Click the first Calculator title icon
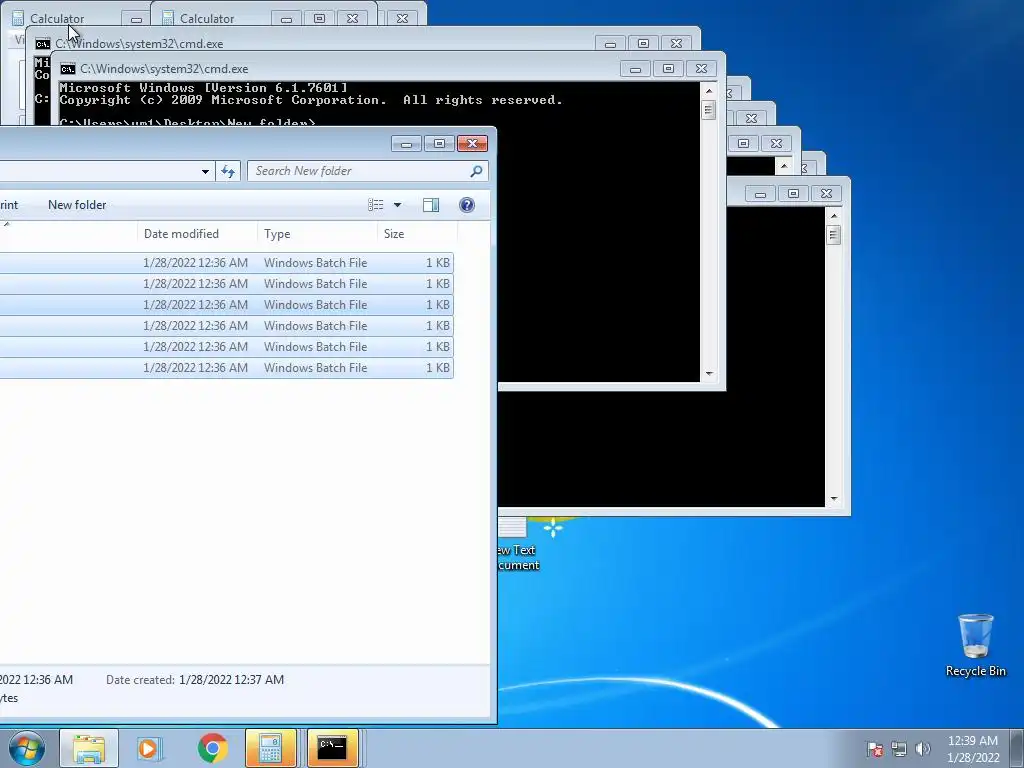The height and width of the screenshot is (768, 1024). (x=18, y=18)
